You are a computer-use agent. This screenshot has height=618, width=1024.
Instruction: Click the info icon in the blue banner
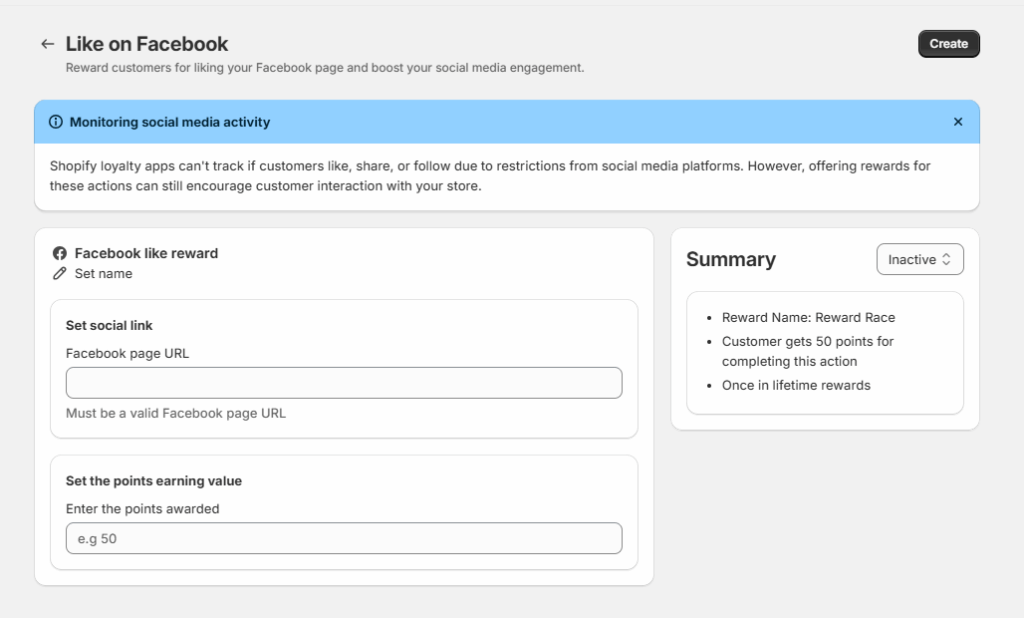click(56, 122)
